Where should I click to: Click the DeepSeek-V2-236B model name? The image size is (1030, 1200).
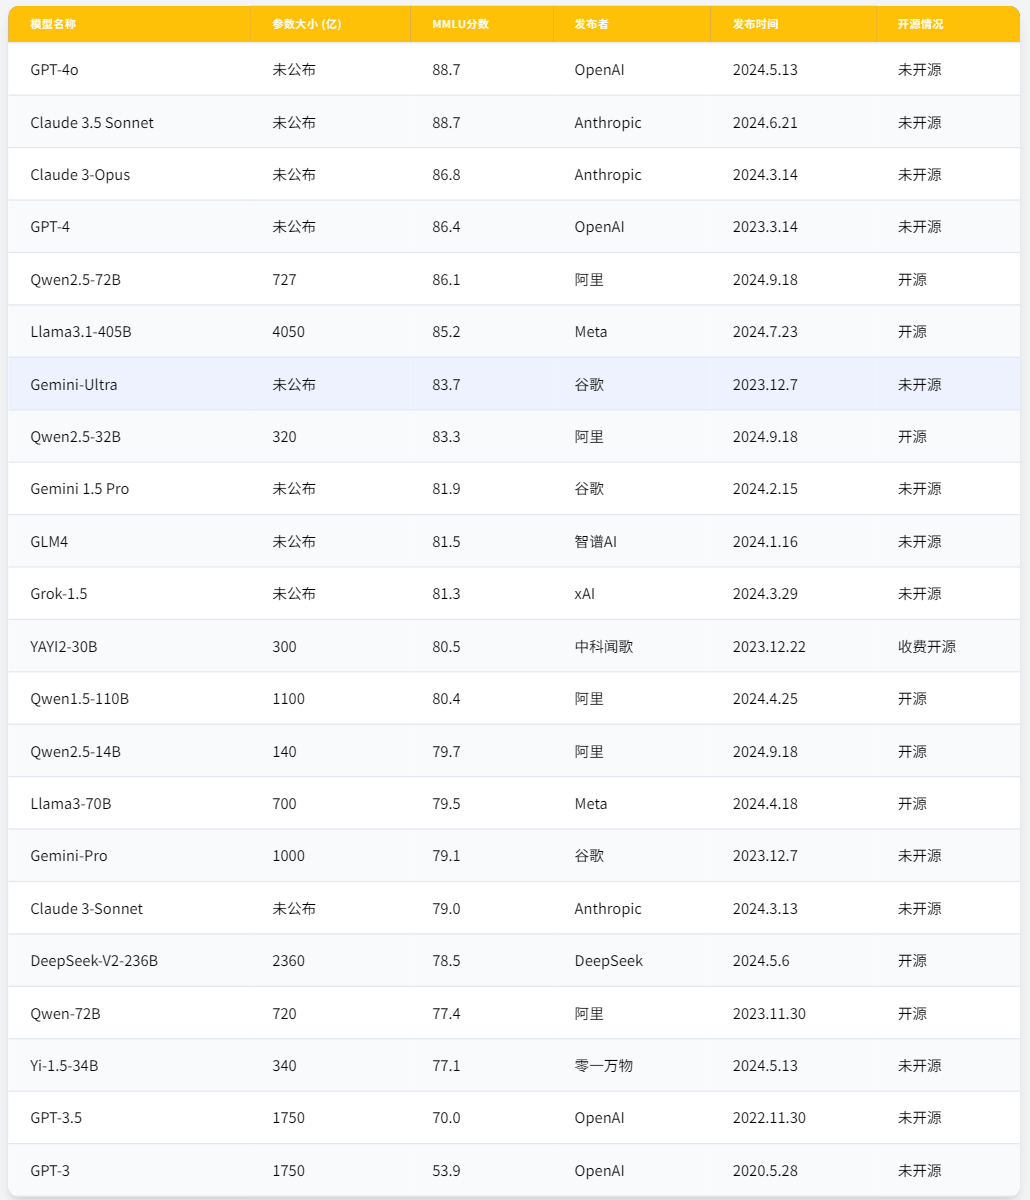(94, 961)
